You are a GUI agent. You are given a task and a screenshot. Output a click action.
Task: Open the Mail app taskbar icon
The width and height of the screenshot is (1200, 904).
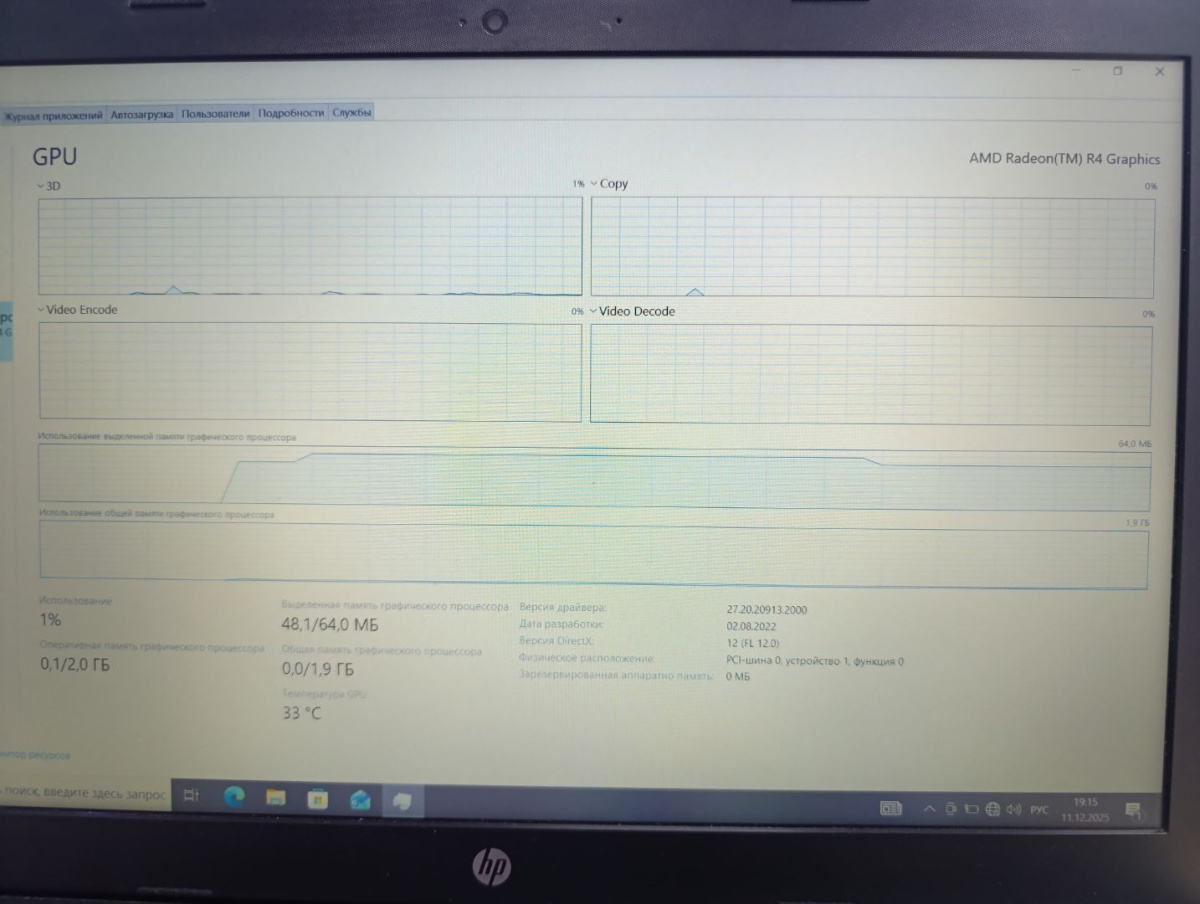(360, 800)
